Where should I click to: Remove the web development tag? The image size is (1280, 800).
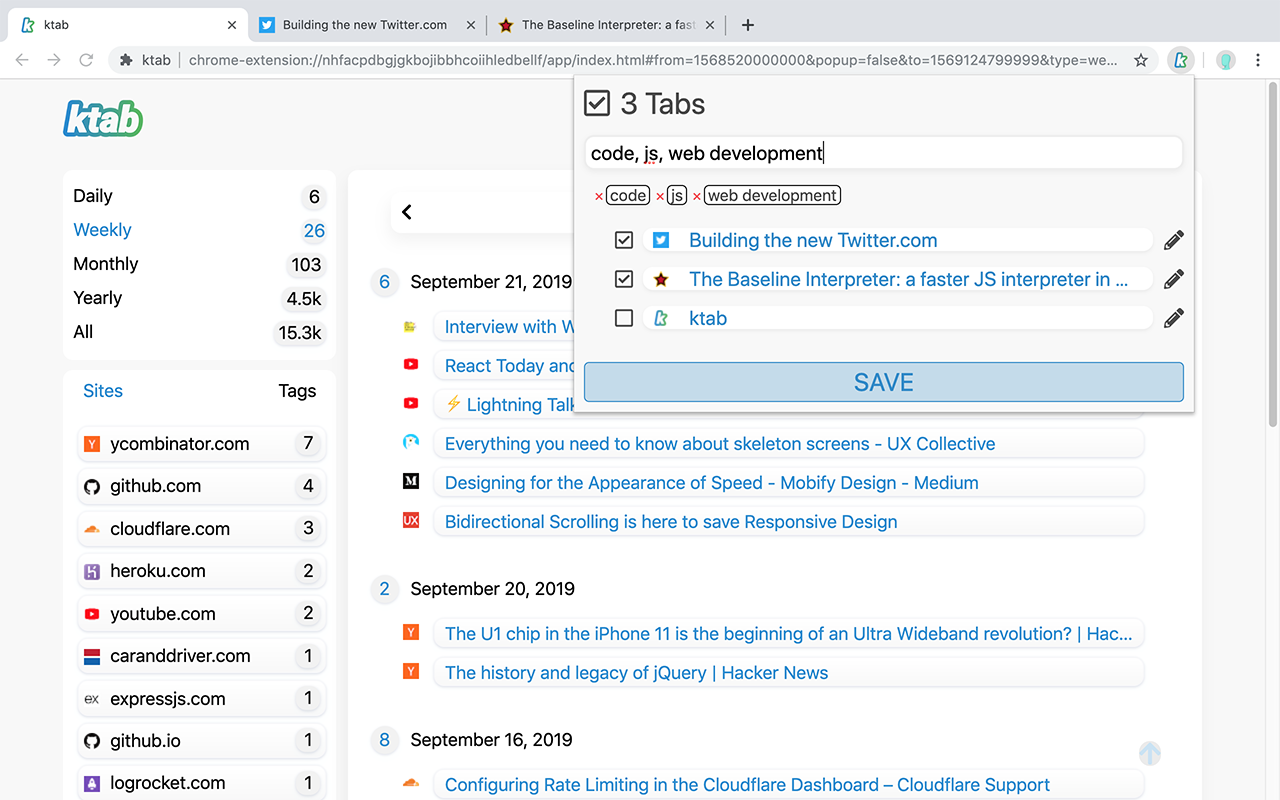pyautogui.click(x=697, y=196)
